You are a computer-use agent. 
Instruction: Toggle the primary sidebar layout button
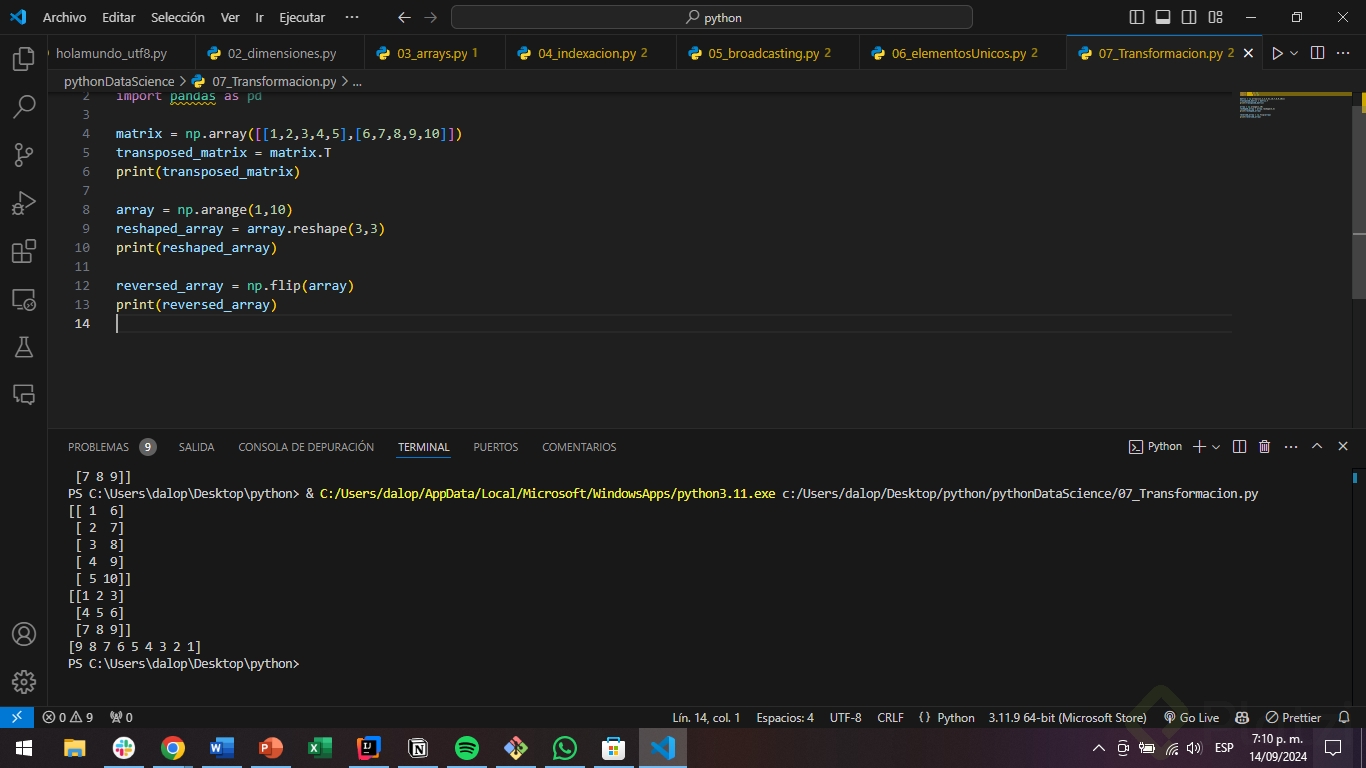click(1137, 17)
